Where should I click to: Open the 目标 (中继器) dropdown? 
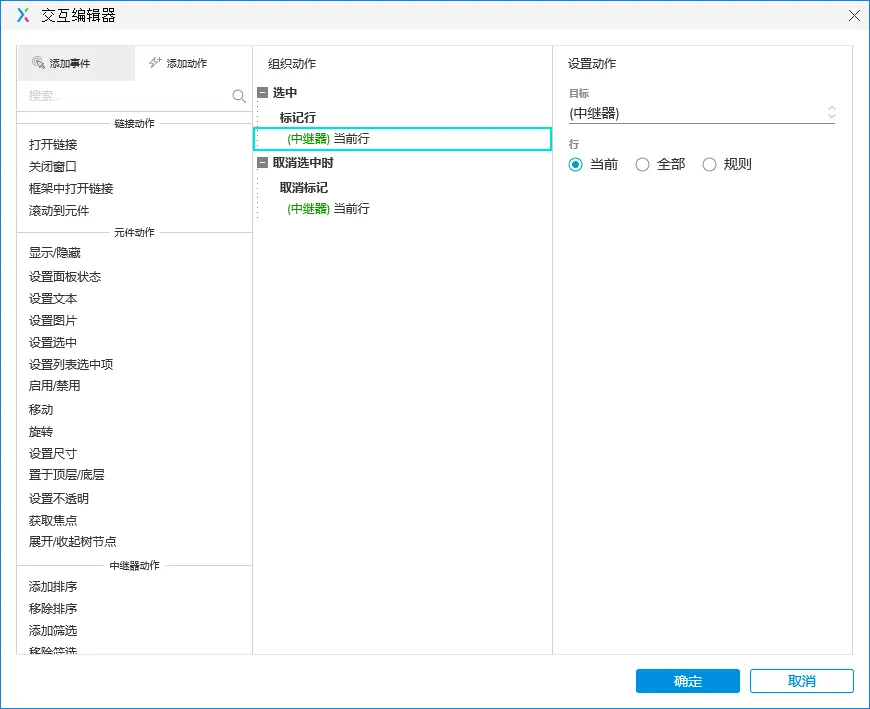coord(702,113)
